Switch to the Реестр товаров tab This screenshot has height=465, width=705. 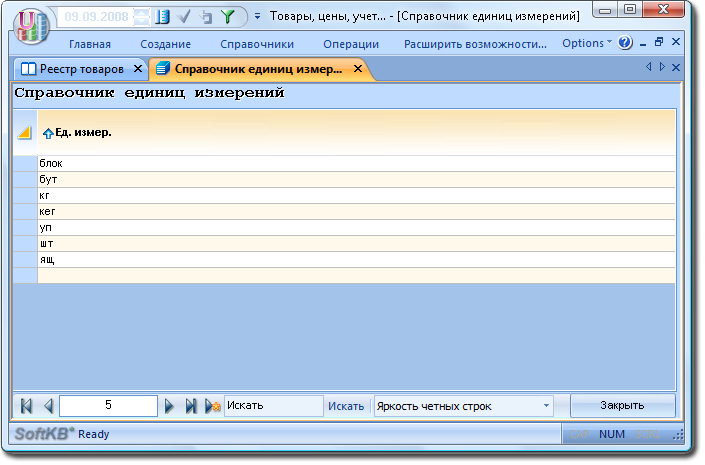click(82, 69)
